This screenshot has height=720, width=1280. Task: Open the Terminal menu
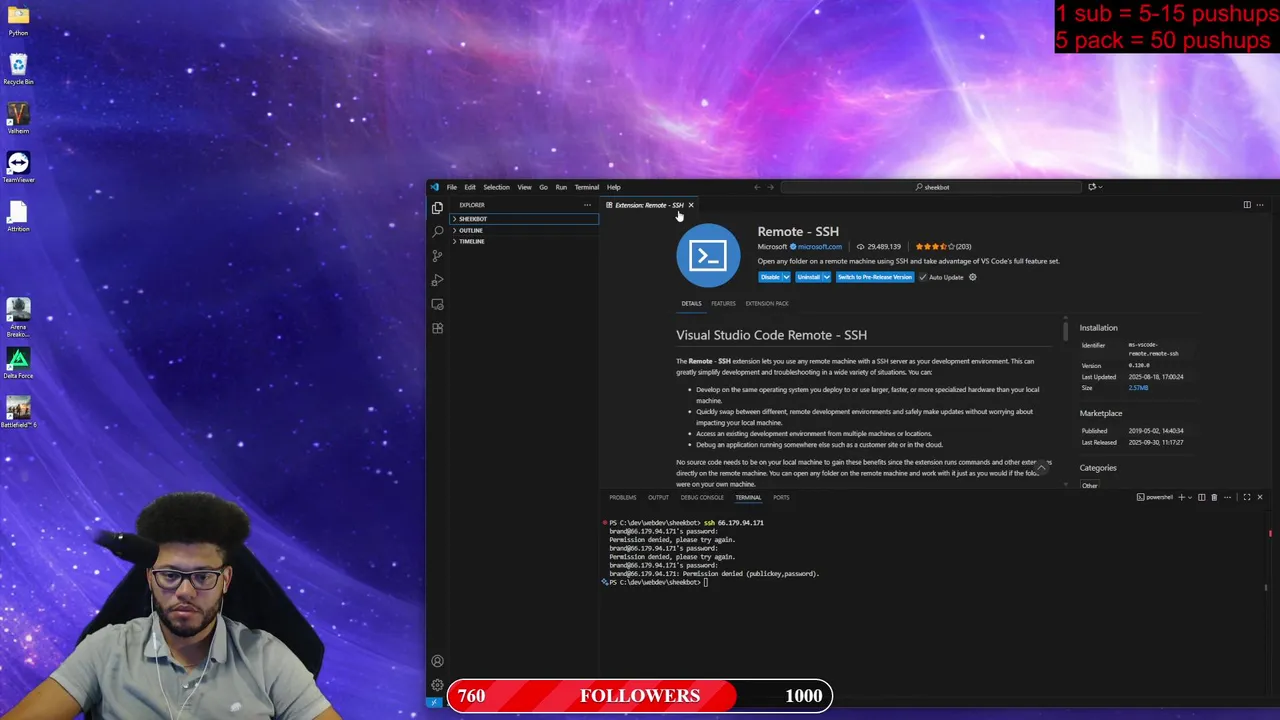click(x=586, y=187)
